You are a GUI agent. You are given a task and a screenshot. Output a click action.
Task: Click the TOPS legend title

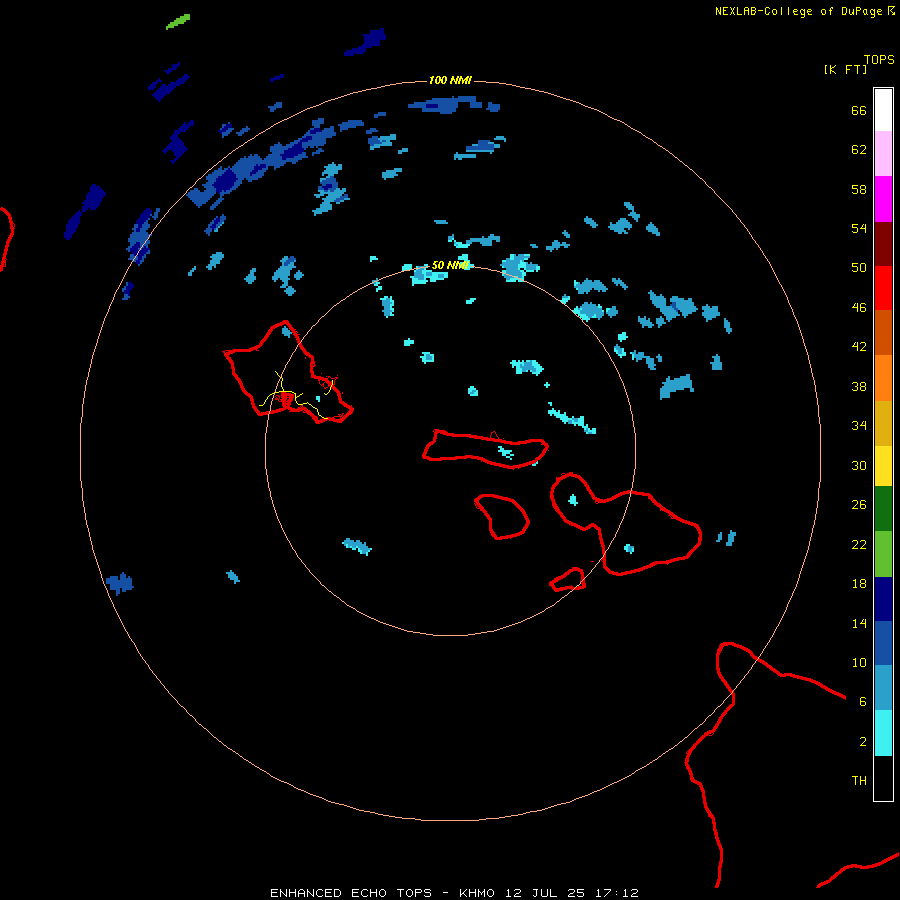click(x=879, y=59)
